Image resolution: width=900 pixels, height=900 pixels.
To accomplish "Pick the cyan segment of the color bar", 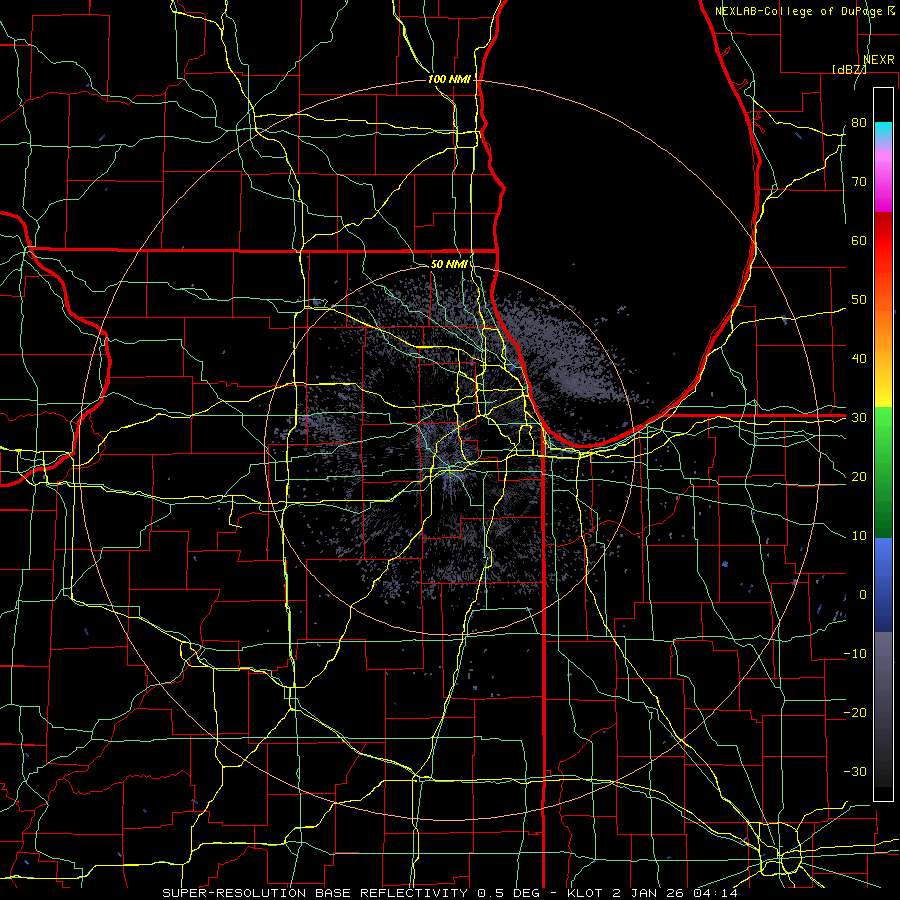I will (x=883, y=132).
